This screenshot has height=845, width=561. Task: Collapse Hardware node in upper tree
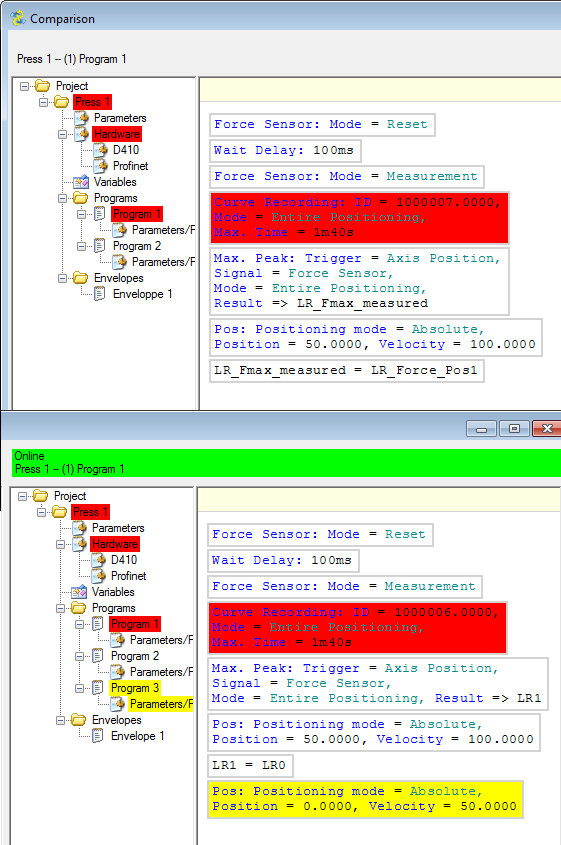click(x=63, y=134)
